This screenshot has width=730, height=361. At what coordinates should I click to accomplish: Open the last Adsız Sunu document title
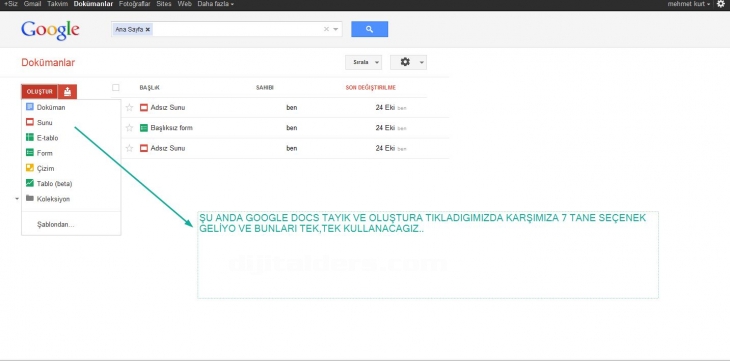[x=168, y=148]
